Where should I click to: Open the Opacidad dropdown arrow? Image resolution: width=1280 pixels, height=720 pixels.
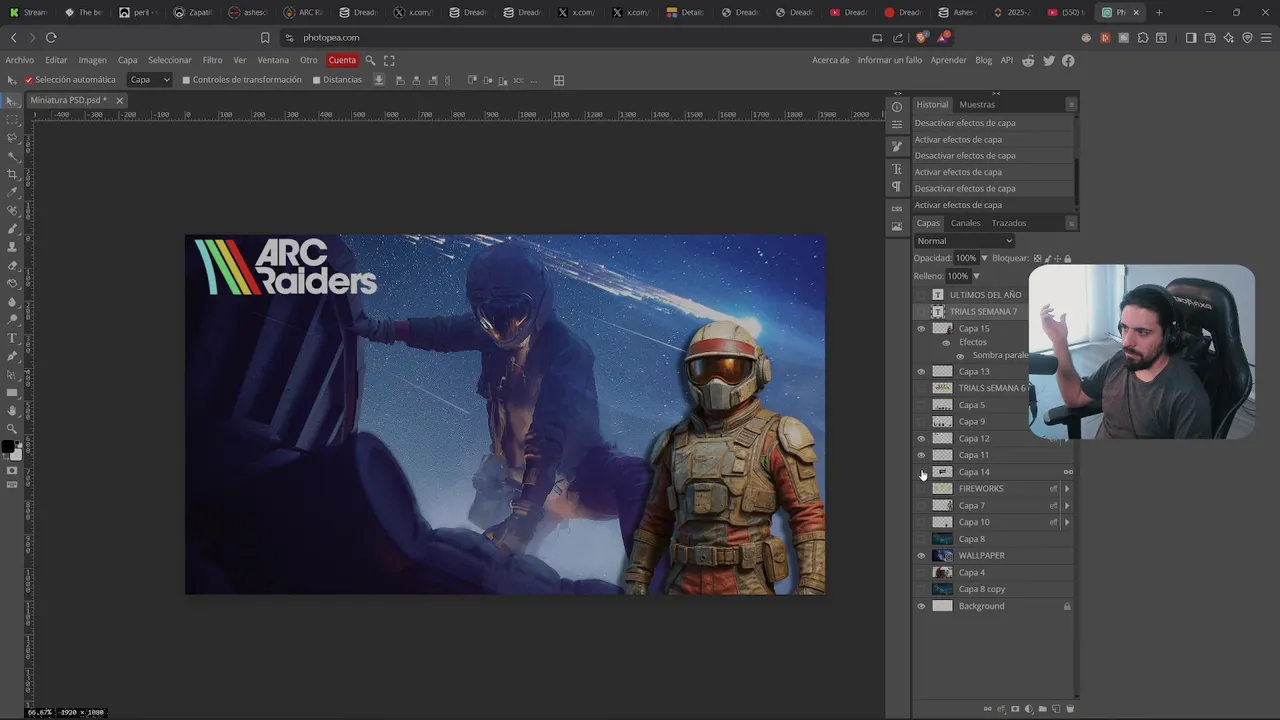click(984, 258)
